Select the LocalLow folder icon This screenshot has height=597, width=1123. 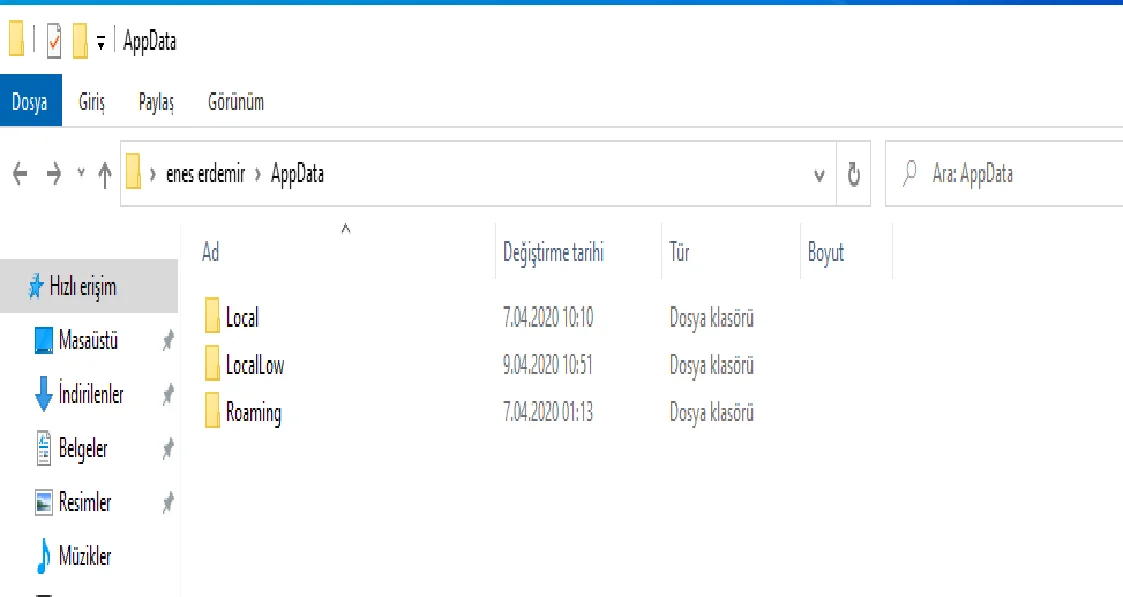click(212, 365)
